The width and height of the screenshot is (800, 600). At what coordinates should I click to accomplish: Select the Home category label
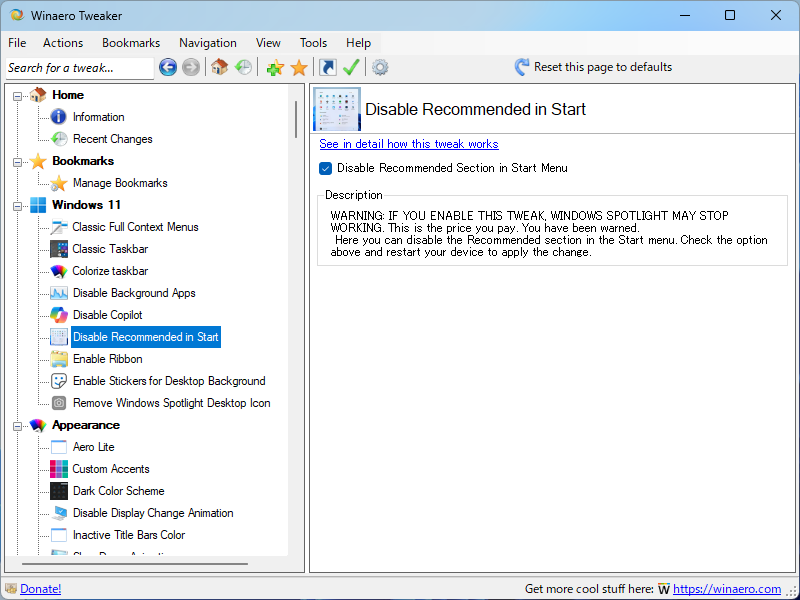click(68, 94)
